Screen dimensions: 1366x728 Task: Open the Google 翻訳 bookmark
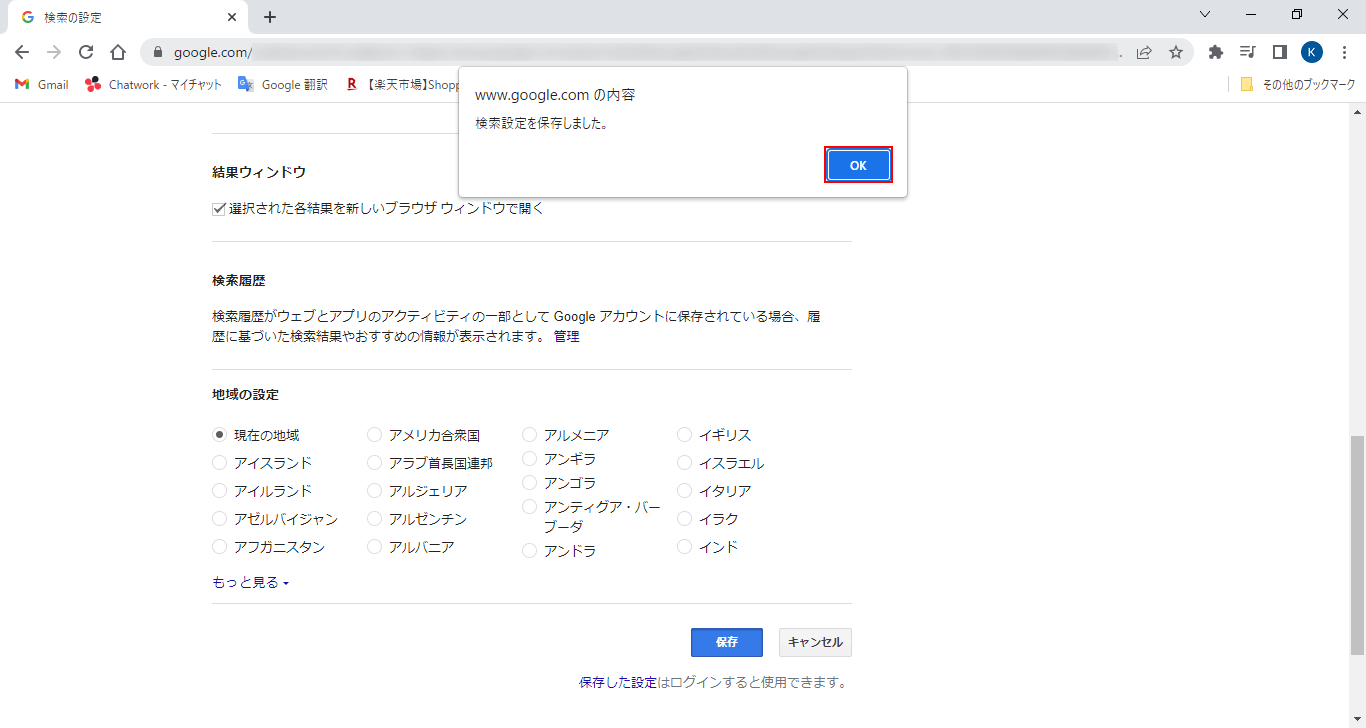click(x=283, y=85)
